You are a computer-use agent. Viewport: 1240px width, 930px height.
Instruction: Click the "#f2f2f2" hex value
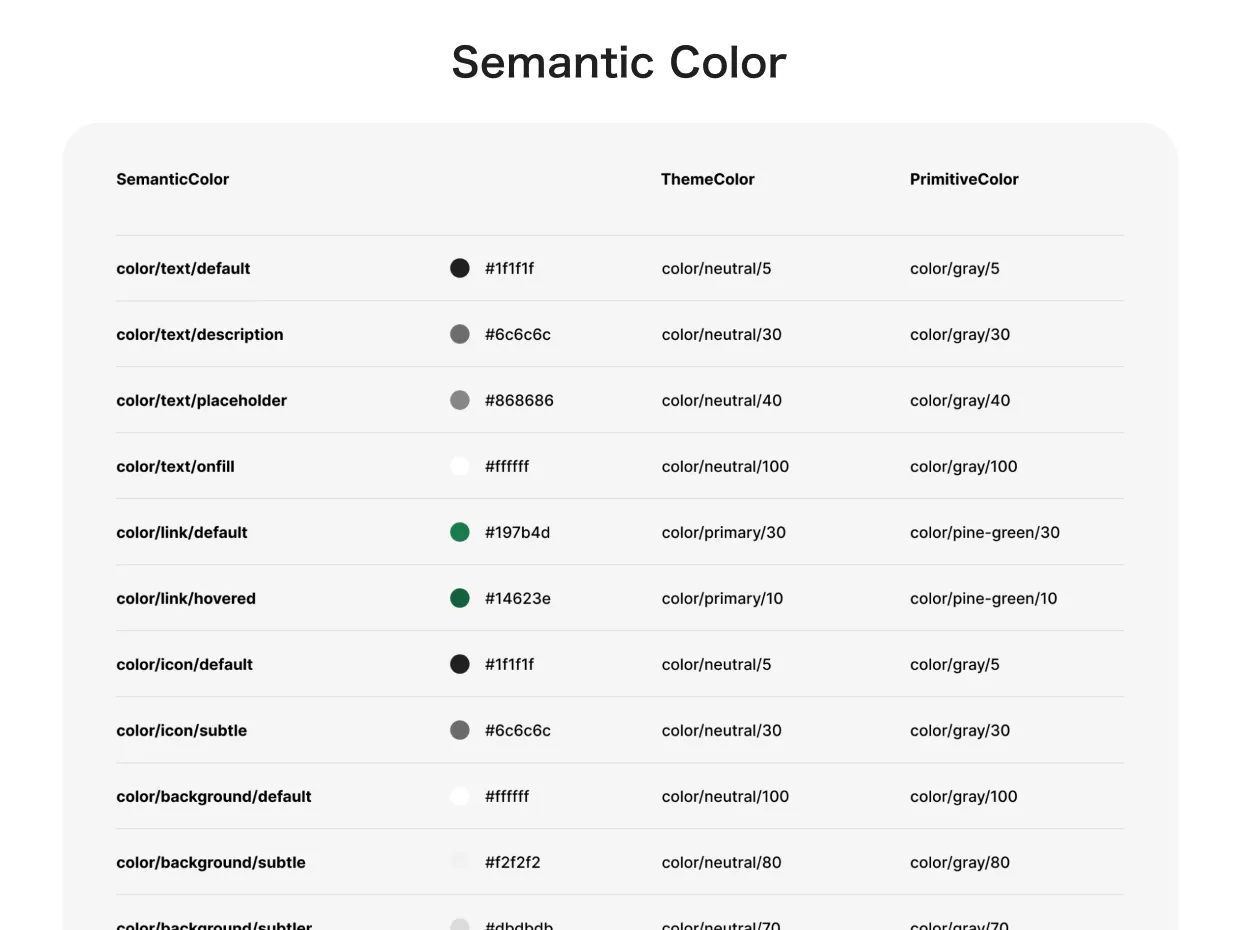click(513, 862)
